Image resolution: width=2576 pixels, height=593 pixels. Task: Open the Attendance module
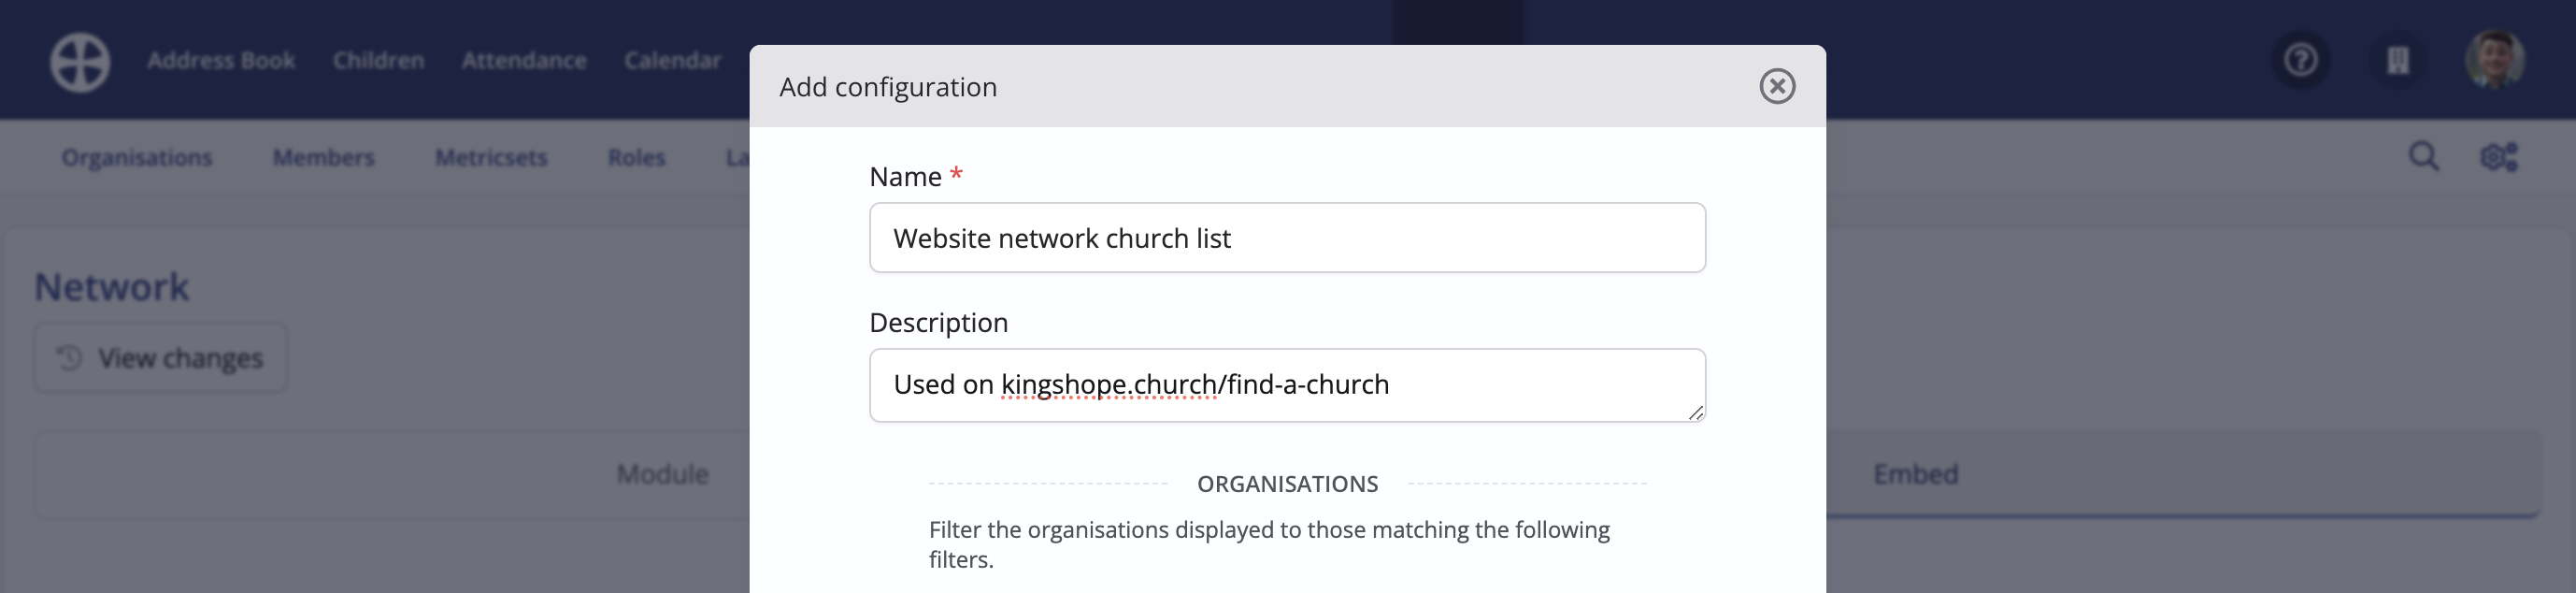point(524,61)
